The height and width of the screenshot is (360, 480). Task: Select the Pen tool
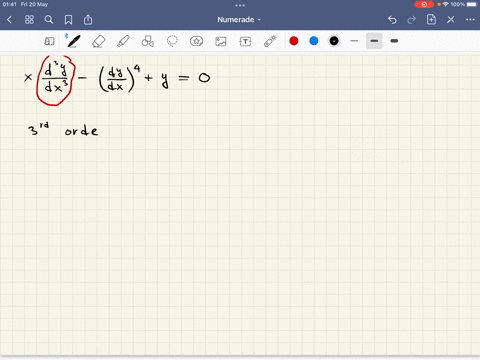pyautogui.click(x=73, y=41)
